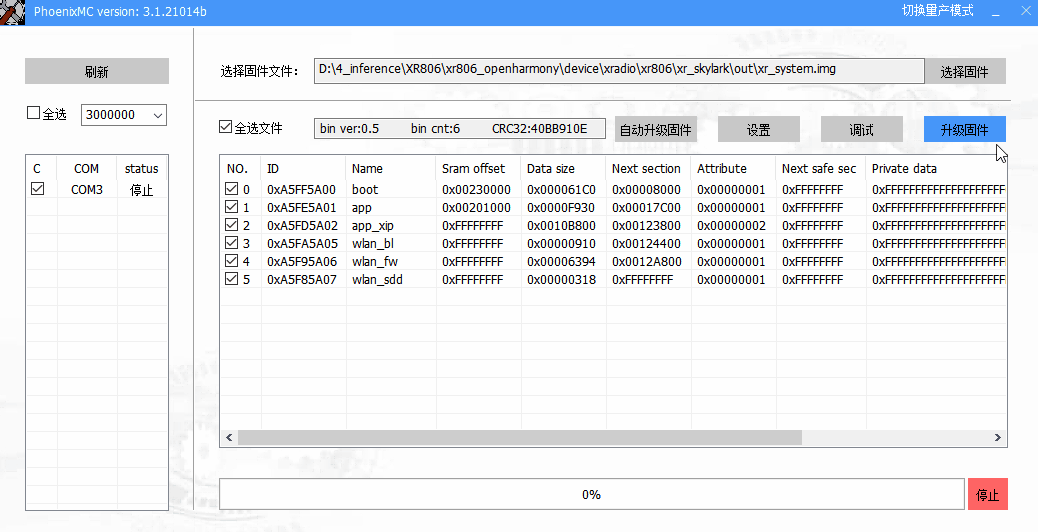Click the status column header in port list

142,169
